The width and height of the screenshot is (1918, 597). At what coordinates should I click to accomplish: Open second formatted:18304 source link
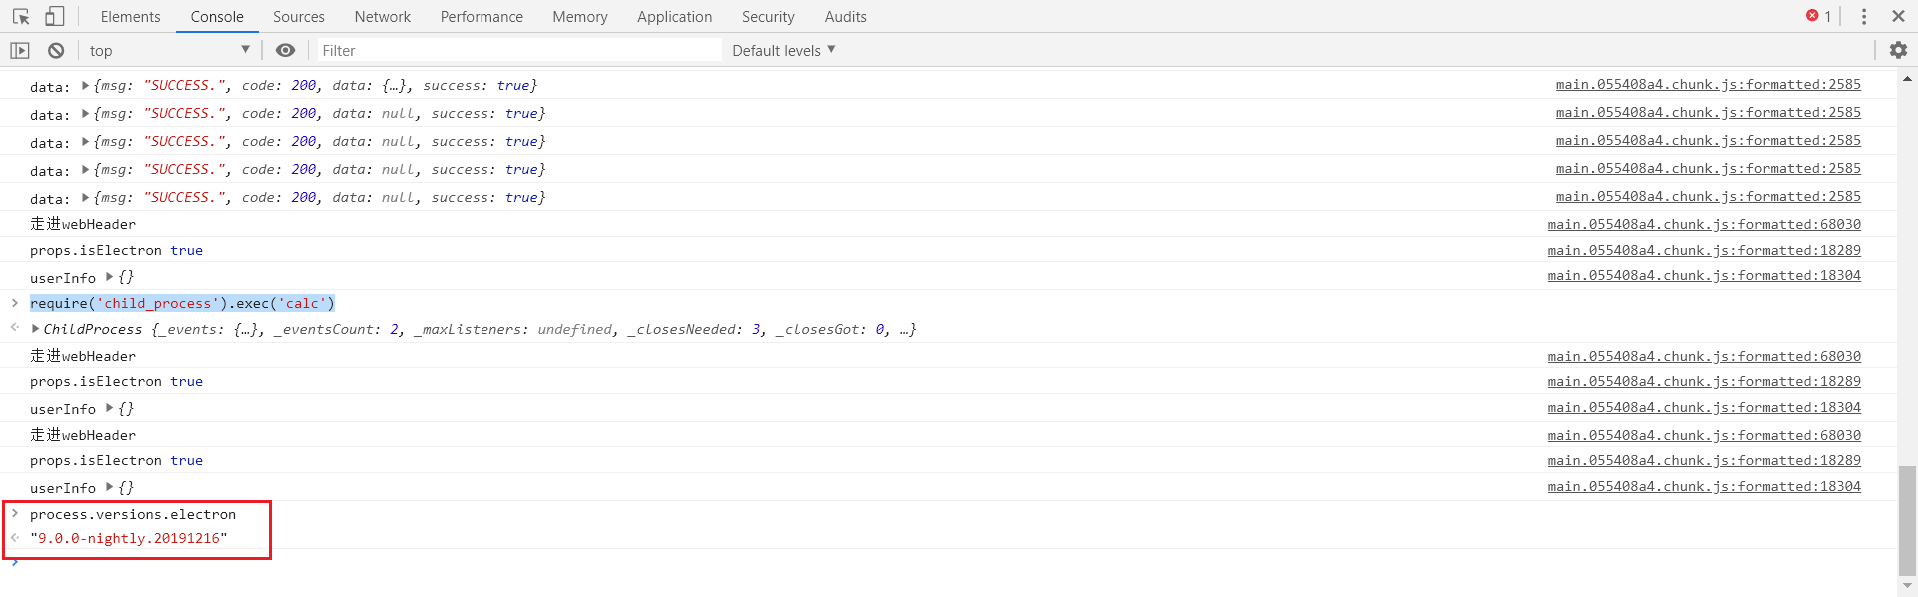click(x=1704, y=407)
